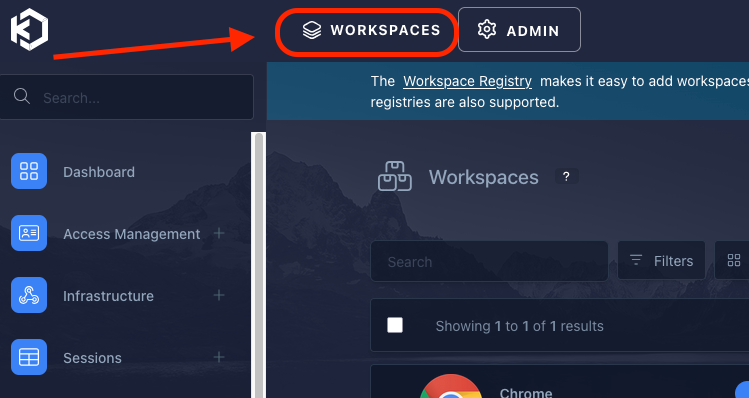Follow the Workspace Registry link
The image size is (749, 398).
click(x=467, y=81)
